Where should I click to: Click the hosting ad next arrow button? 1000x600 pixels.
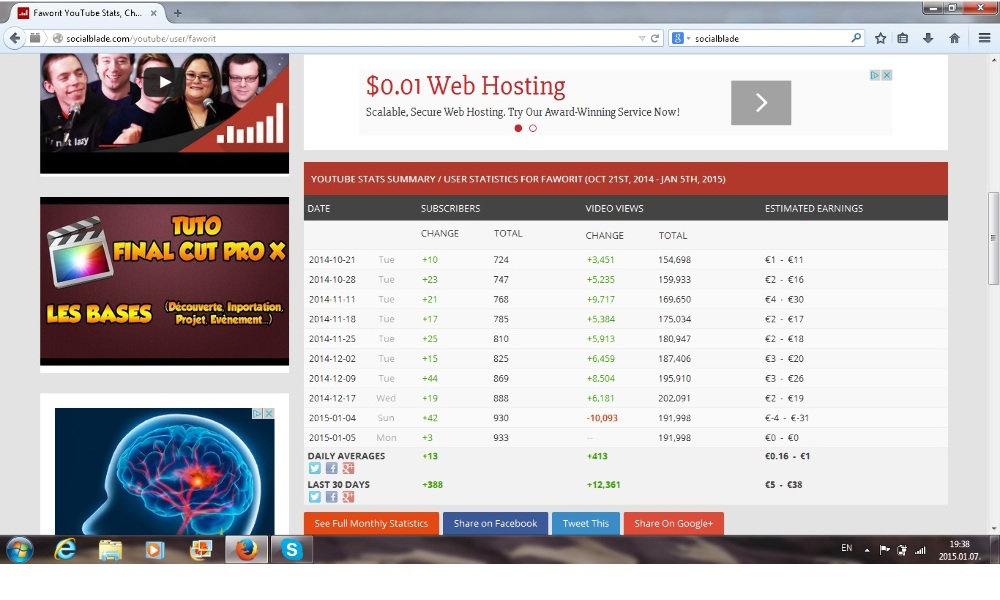761,103
